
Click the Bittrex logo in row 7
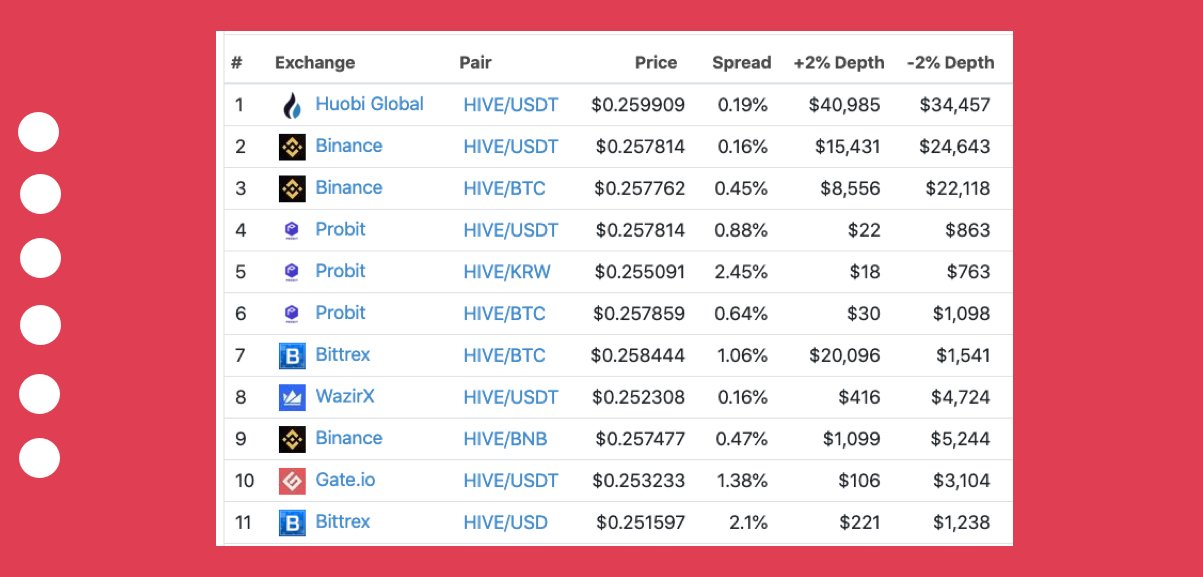coord(292,355)
